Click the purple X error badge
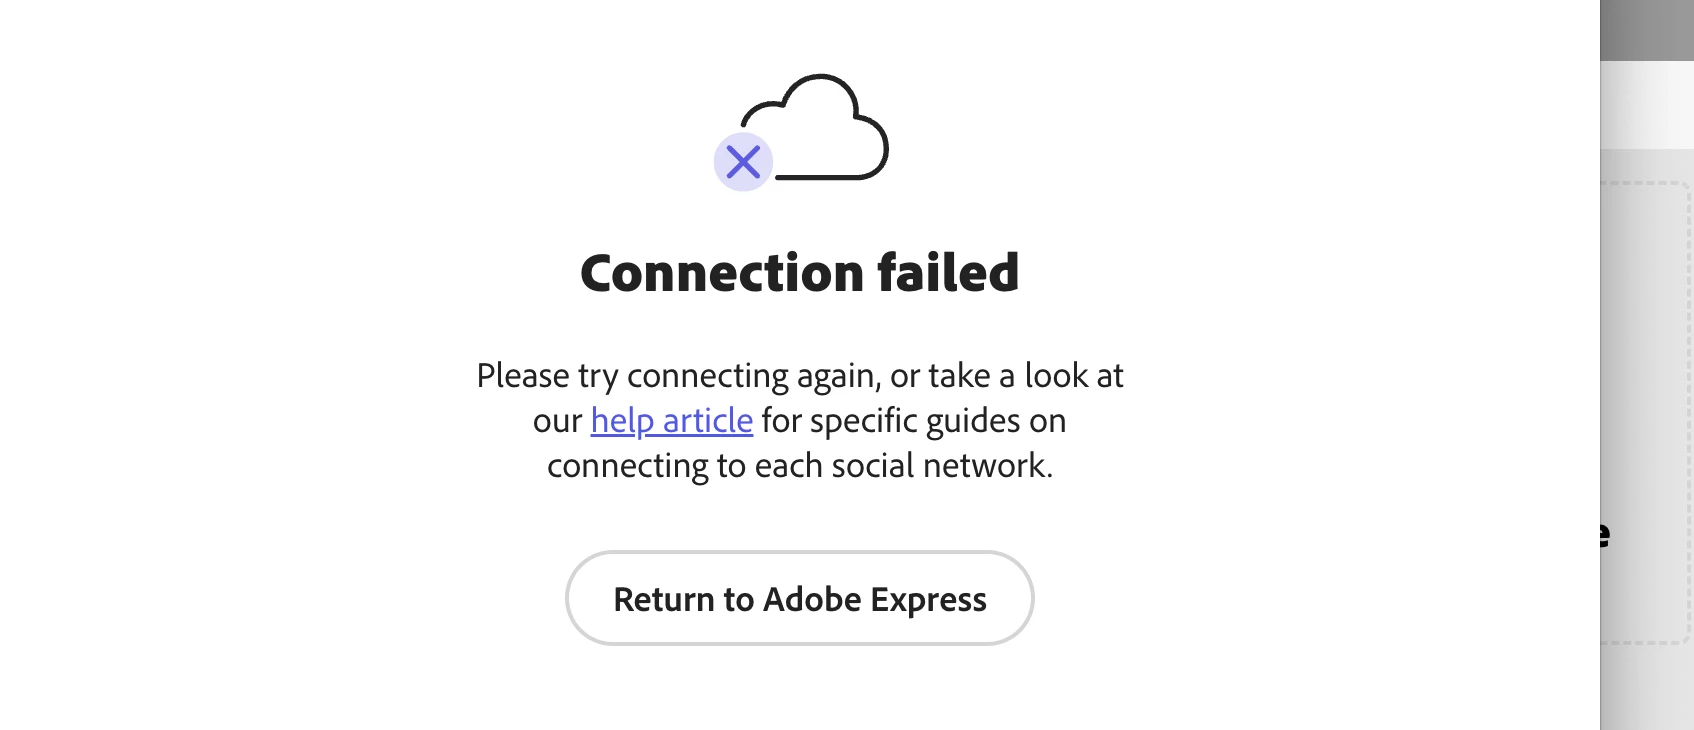The width and height of the screenshot is (1694, 730). coord(743,161)
